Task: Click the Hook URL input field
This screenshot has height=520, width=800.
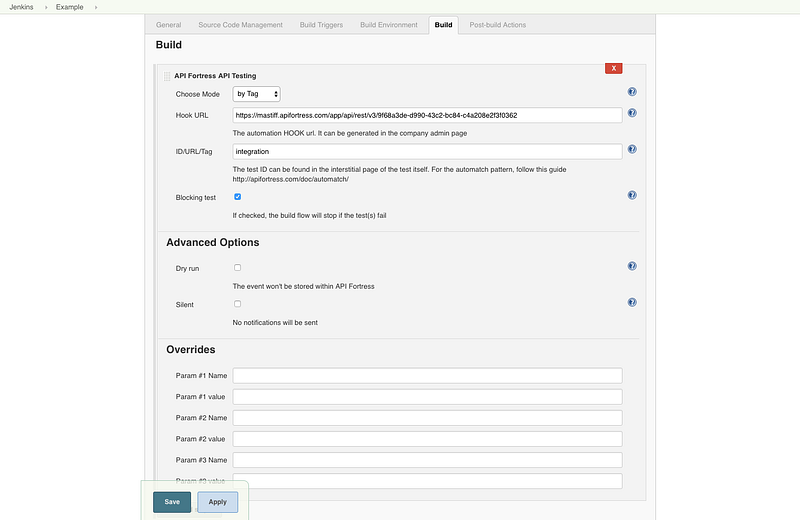Action: pos(427,115)
